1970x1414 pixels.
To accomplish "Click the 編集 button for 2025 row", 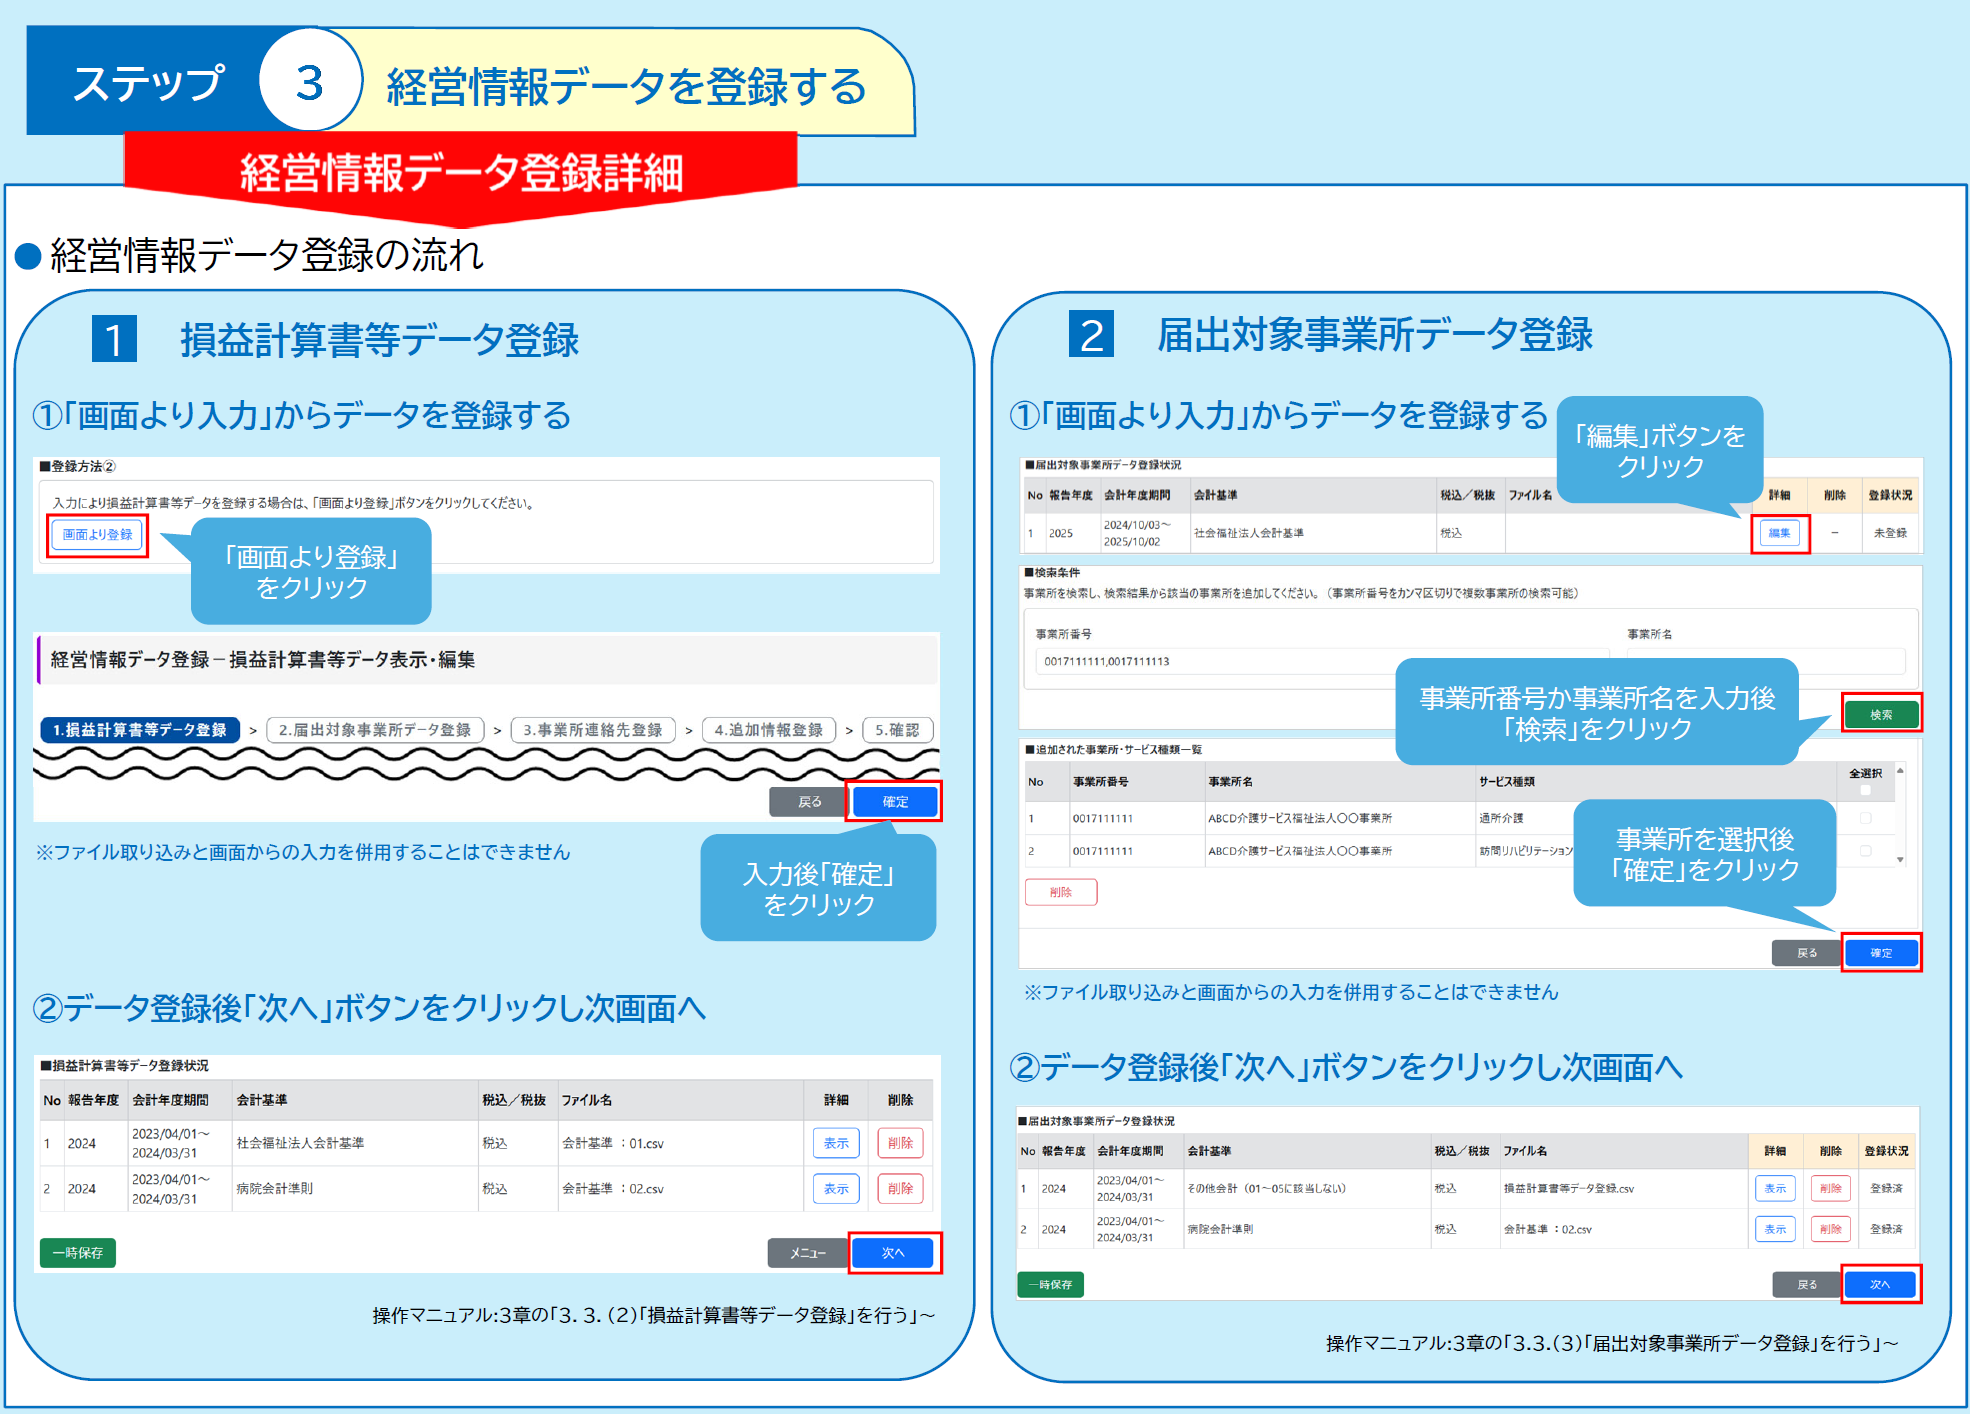I will [1780, 533].
